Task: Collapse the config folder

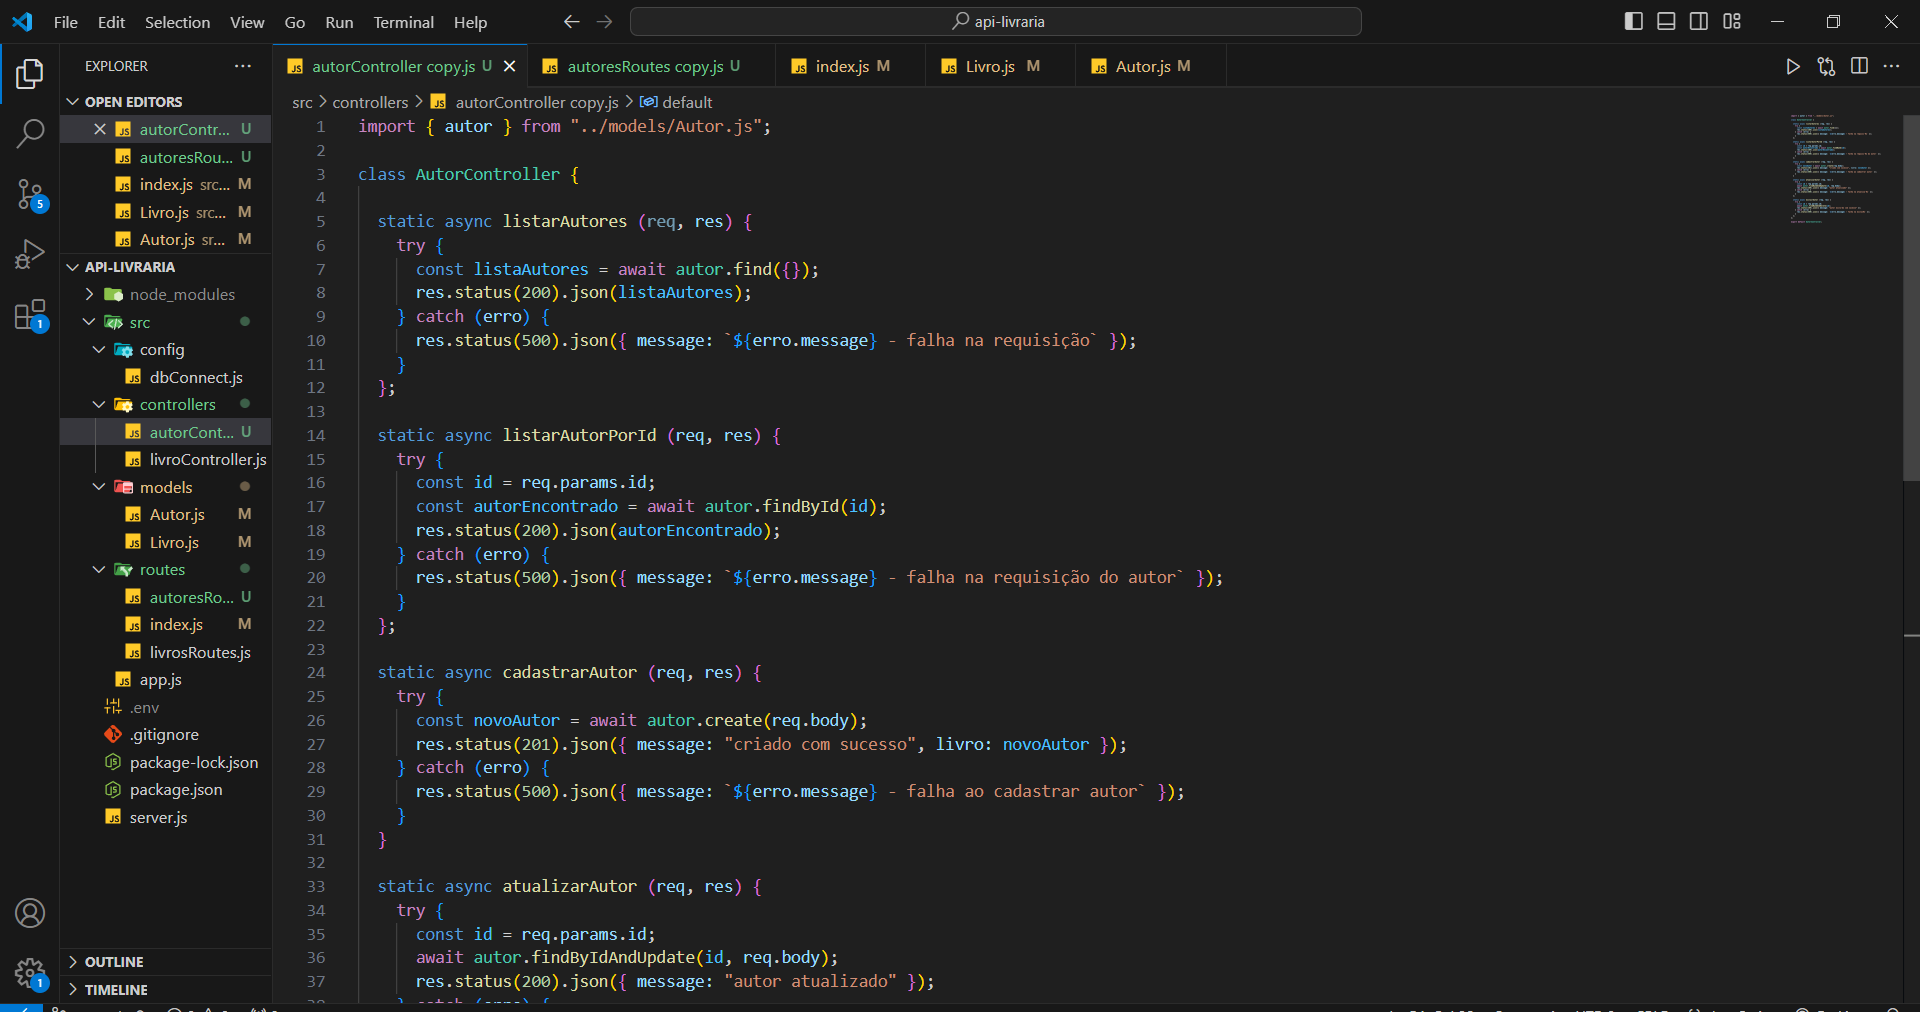Action: (165, 349)
